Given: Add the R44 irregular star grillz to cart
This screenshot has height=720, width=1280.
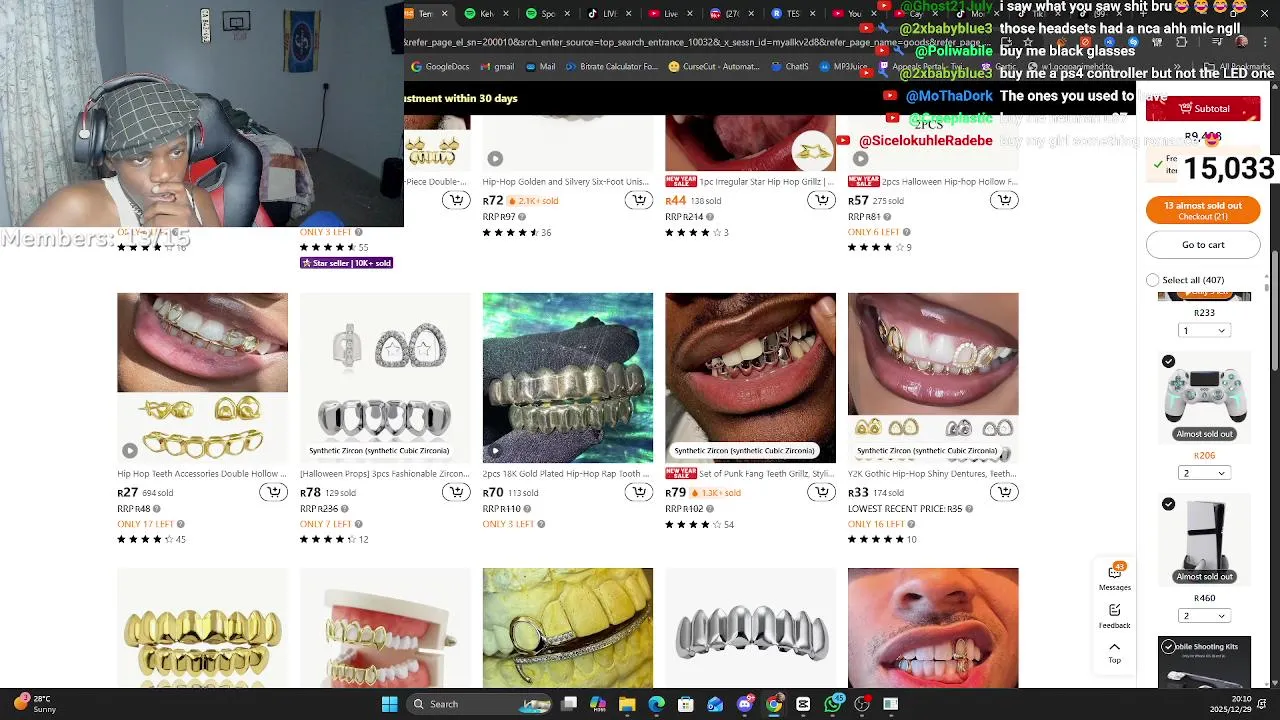Looking at the screenshot, I should pyautogui.click(x=821, y=200).
